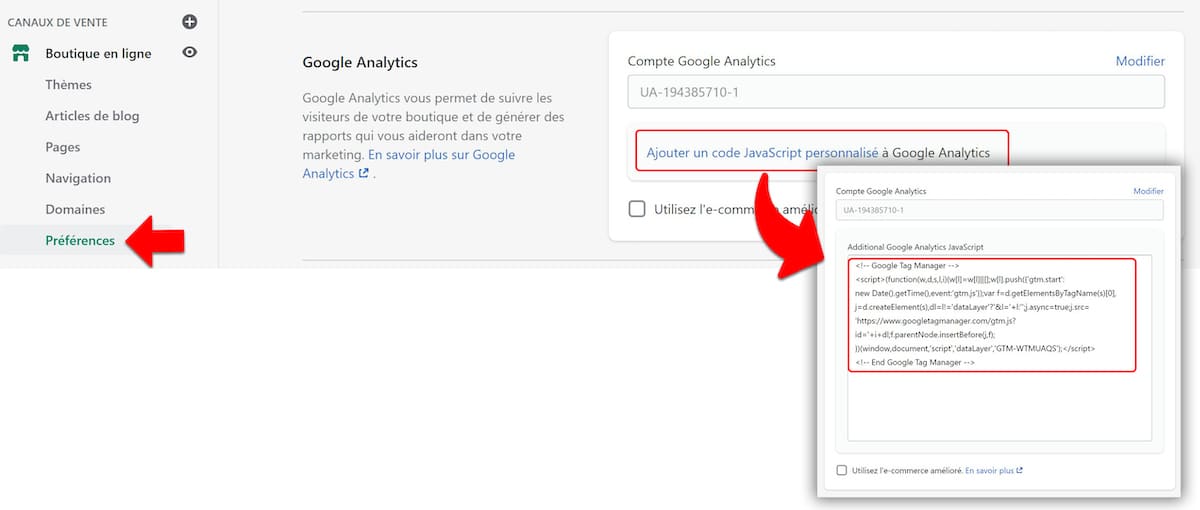Open En savoir plus sur Google Analytics link
Image resolution: width=1200 pixels, height=510 pixels.
[441, 155]
